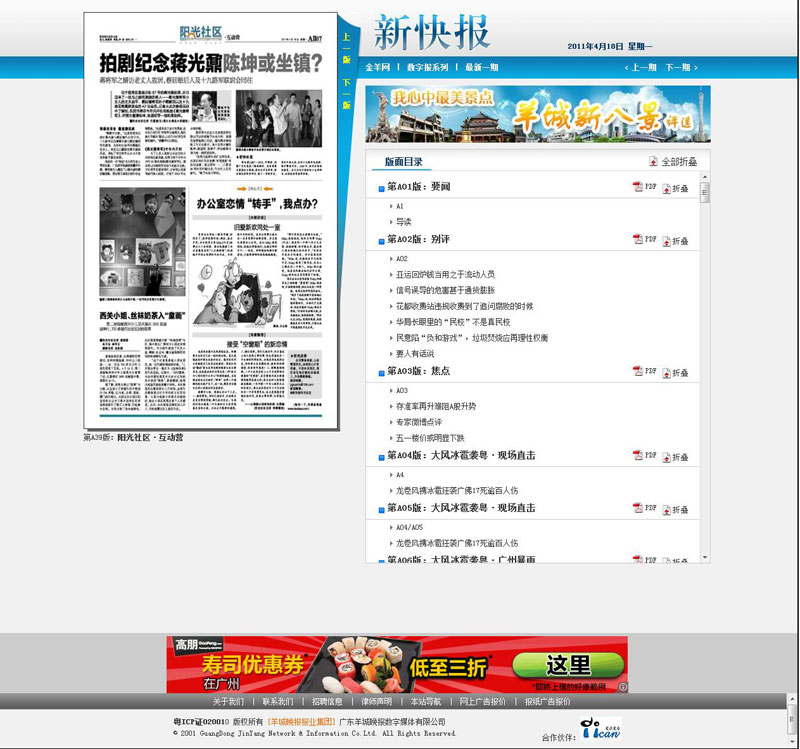The image size is (800, 749).
Task: Click the directory panel scroll down arrow
Action: pyautogui.click(x=705, y=558)
